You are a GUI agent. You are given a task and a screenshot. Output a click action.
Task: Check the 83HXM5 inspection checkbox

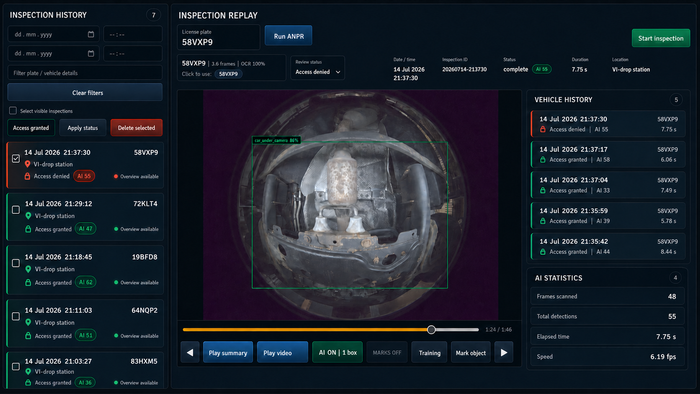[16, 367]
